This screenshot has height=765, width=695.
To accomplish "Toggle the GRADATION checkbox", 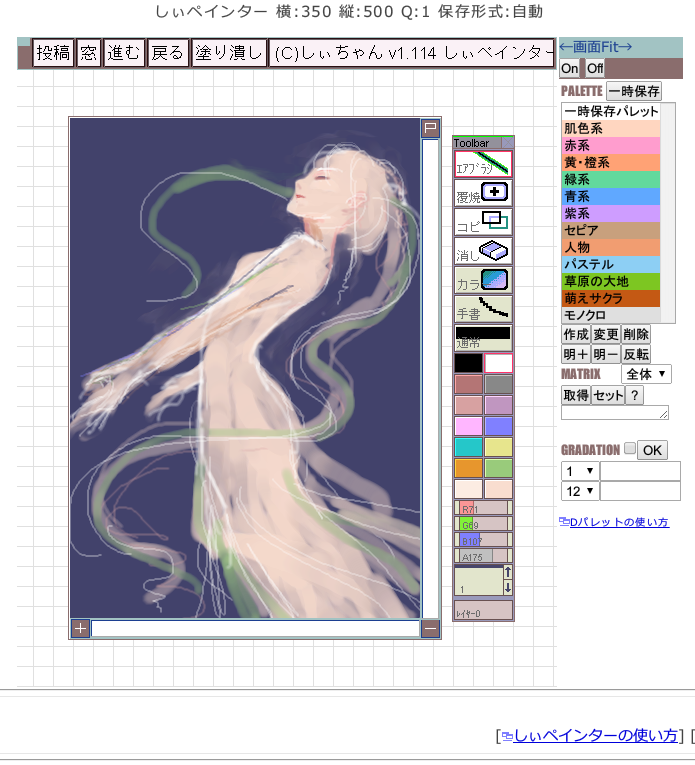I will click(x=630, y=448).
